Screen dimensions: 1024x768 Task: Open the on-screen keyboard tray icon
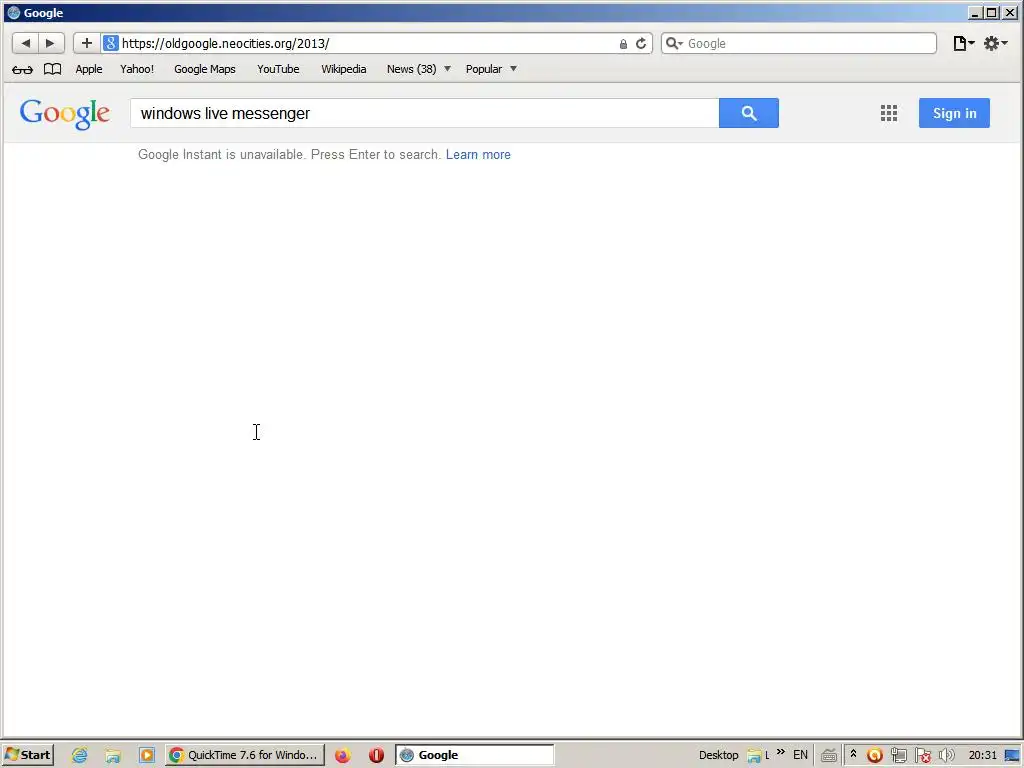[x=829, y=756]
